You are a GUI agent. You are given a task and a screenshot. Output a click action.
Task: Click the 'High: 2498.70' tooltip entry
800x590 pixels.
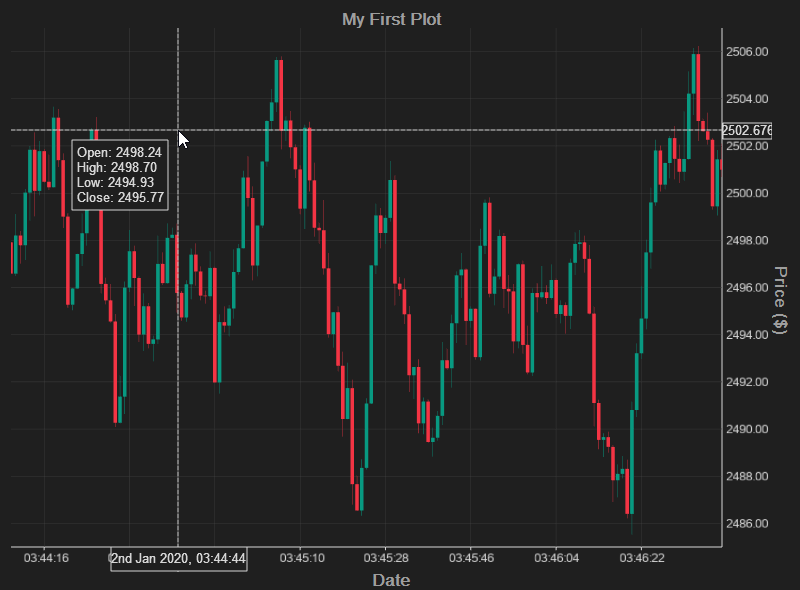(x=118, y=168)
